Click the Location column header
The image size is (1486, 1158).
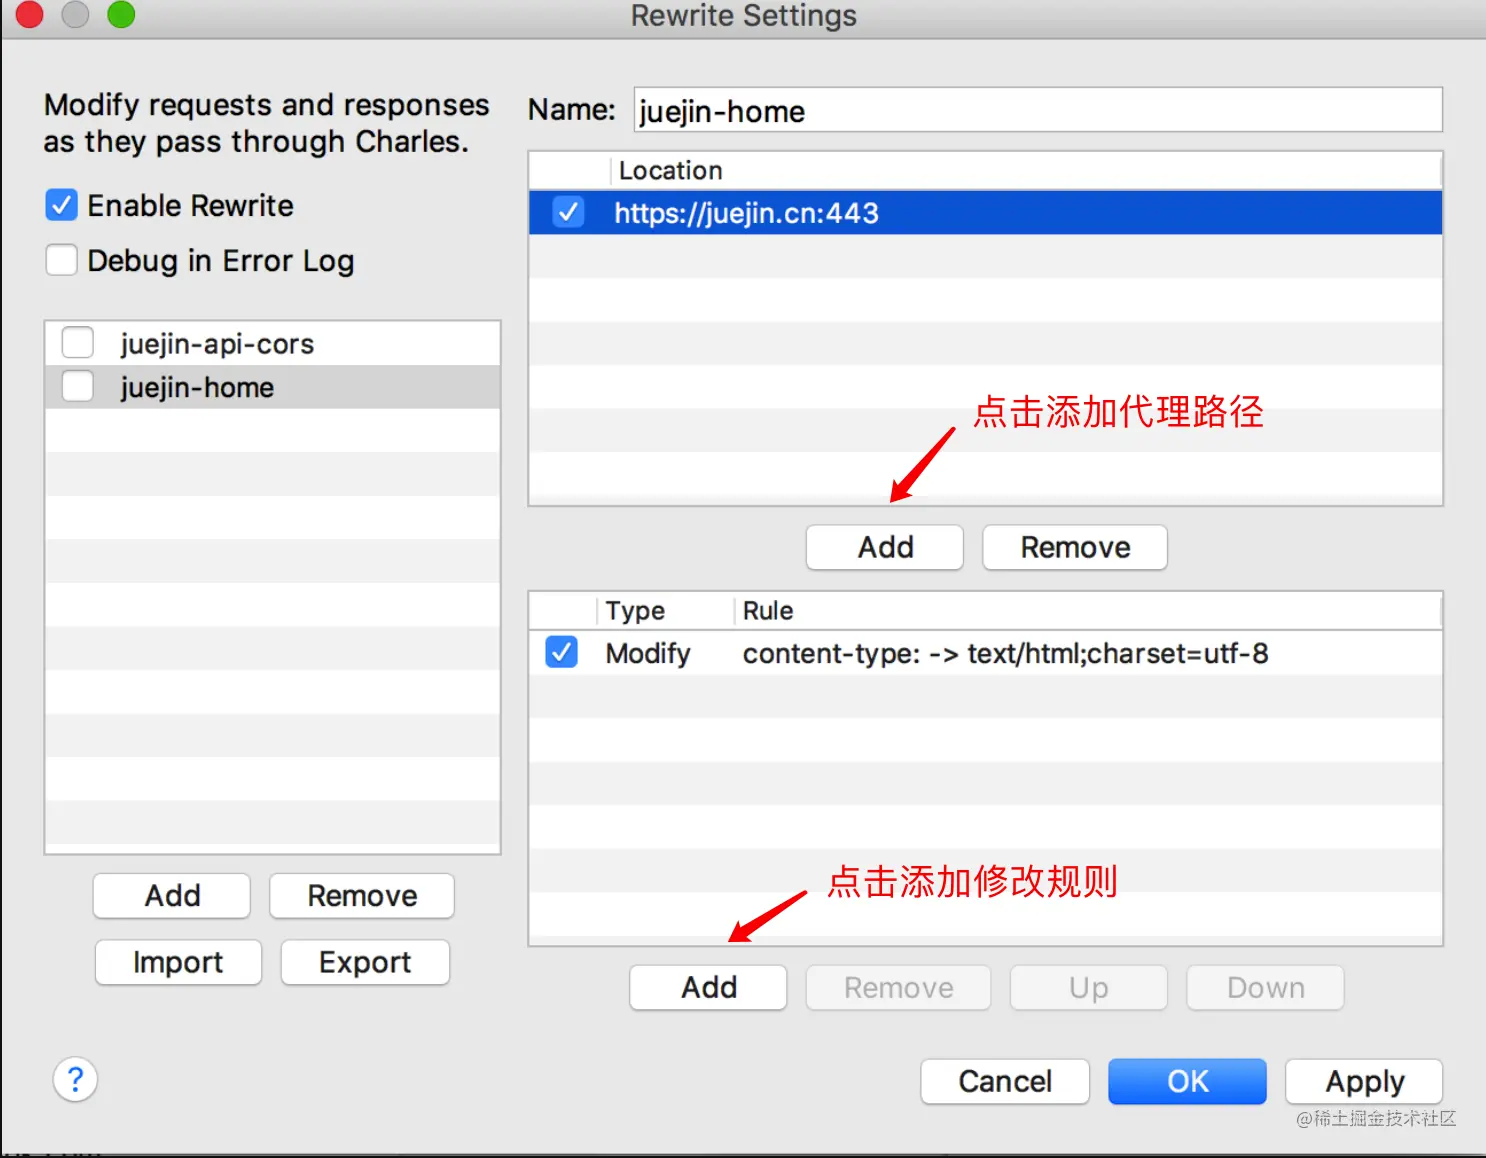point(1025,170)
